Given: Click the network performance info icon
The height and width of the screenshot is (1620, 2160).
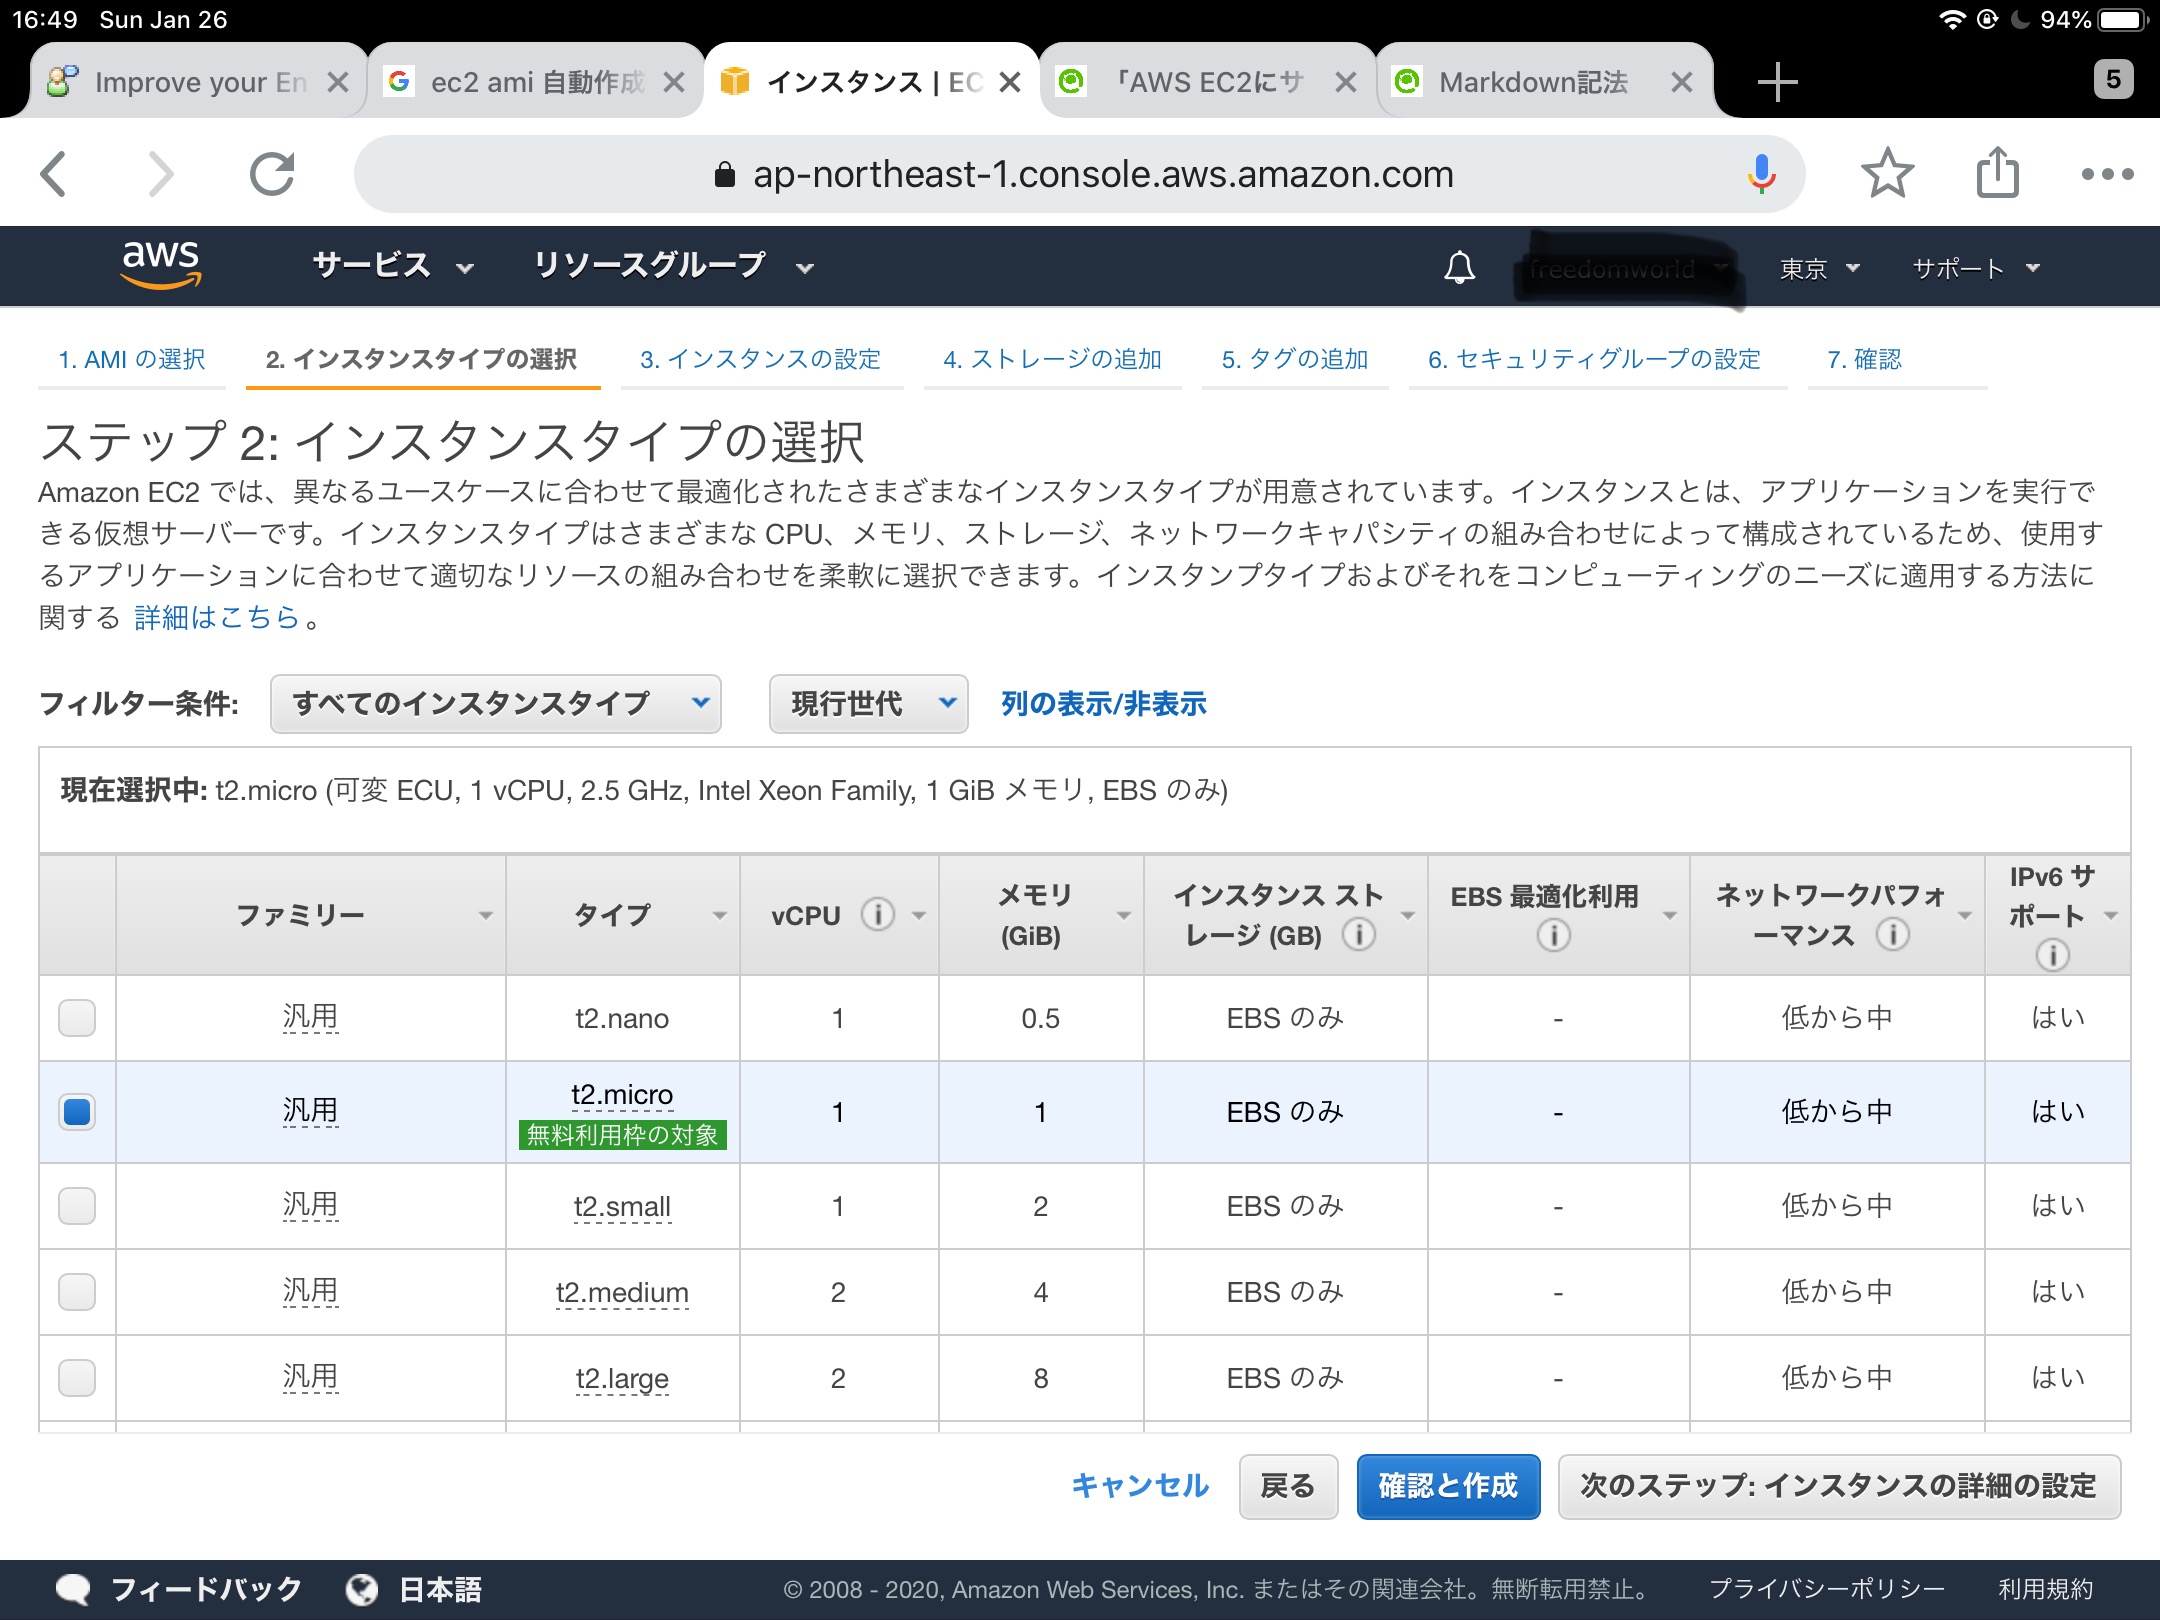Looking at the screenshot, I should [x=1892, y=935].
